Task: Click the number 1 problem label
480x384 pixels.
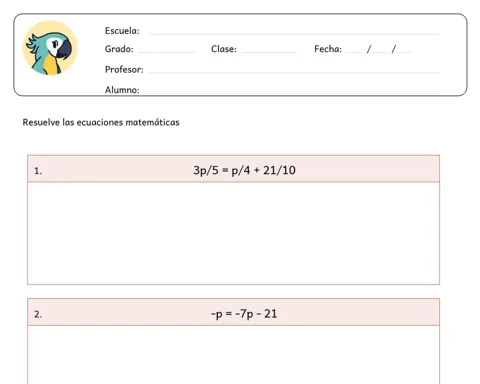Action: 38,171
